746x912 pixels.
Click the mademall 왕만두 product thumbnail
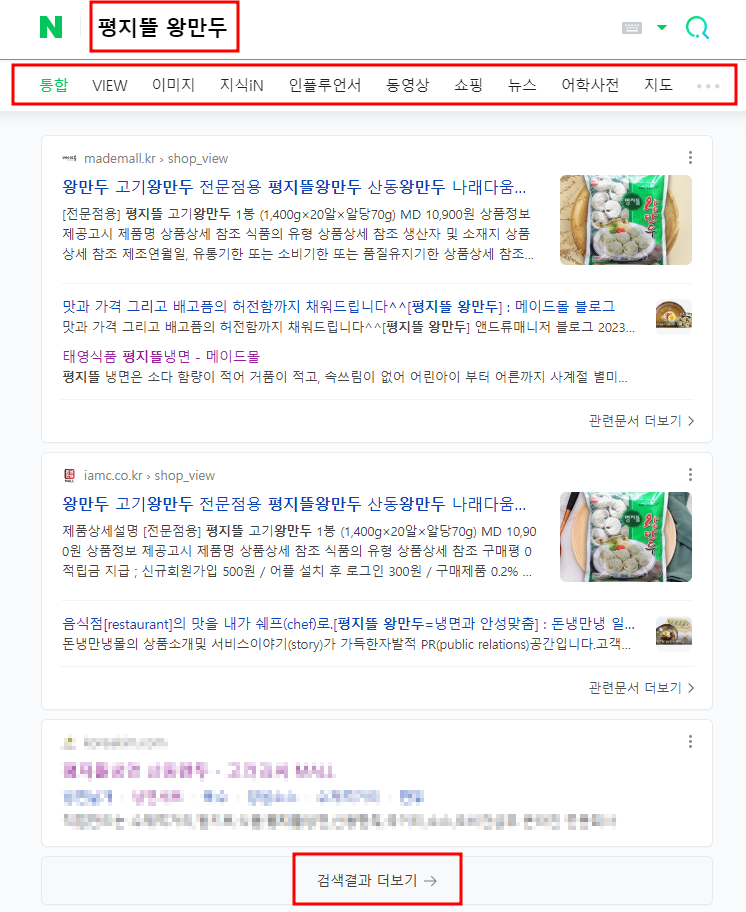[x=626, y=220]
